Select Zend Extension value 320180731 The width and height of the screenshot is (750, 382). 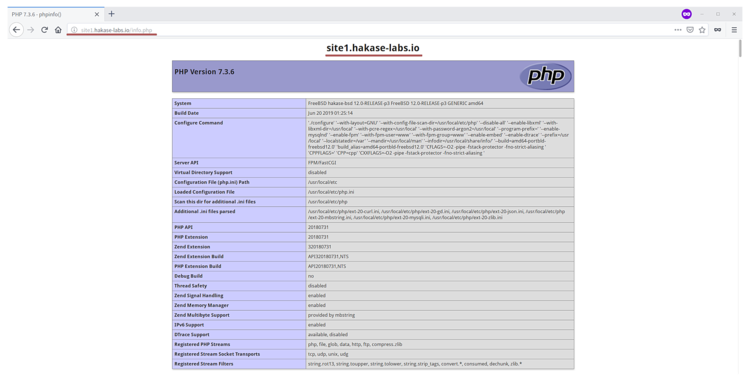[320, 247]
